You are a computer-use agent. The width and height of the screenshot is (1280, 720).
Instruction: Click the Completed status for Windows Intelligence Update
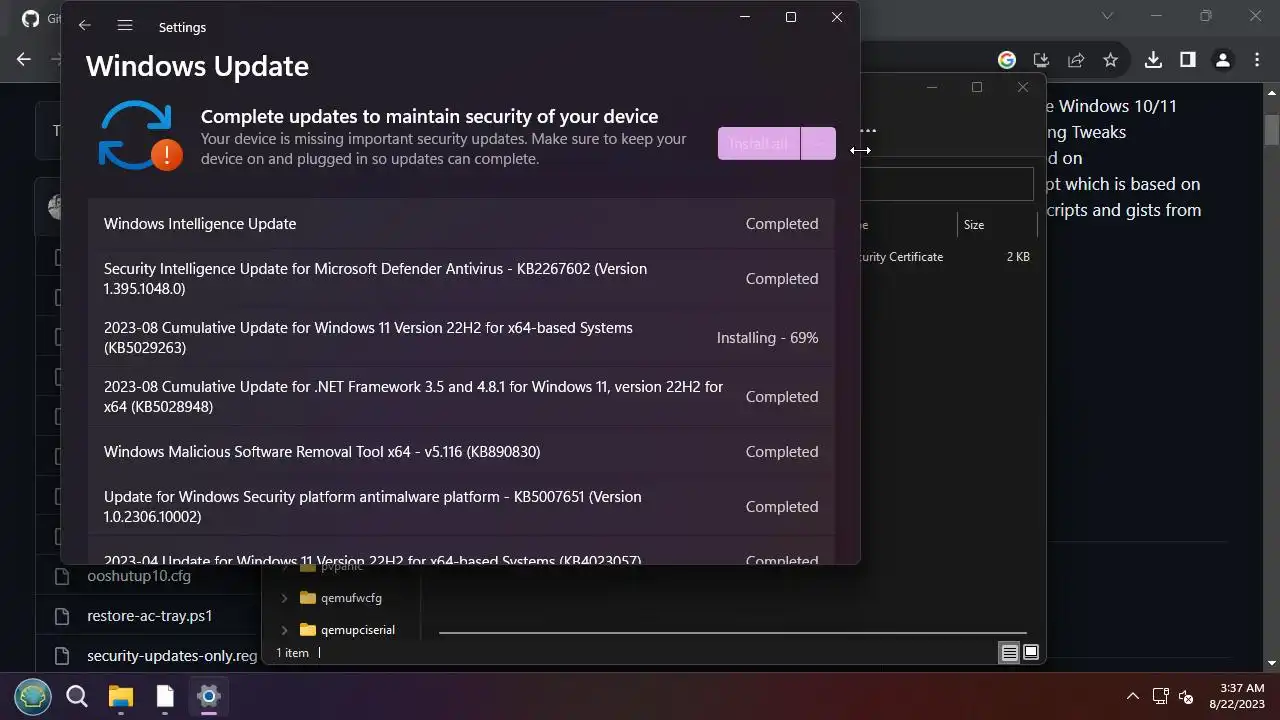[x=782, y=224]
